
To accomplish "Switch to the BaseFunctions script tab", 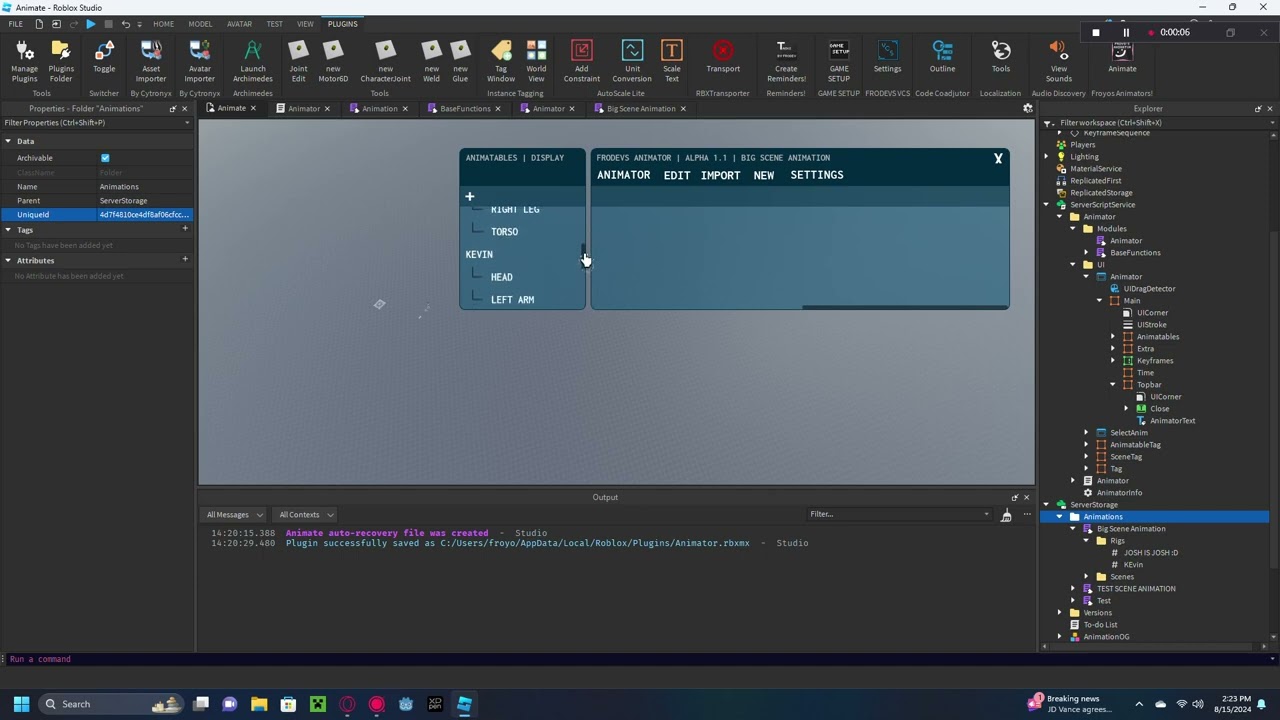I will [465, 109].
